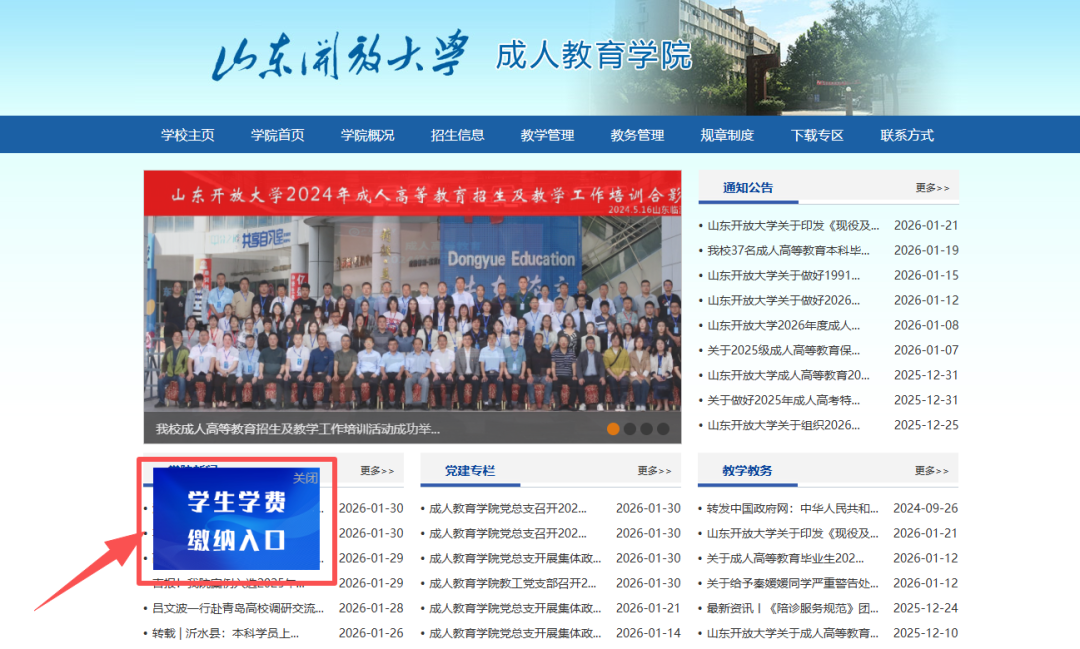Open the 学院首页 navigation menu
Image resolution: width=1080 pixels, height=649 pixels.
(x=277, y=135)
